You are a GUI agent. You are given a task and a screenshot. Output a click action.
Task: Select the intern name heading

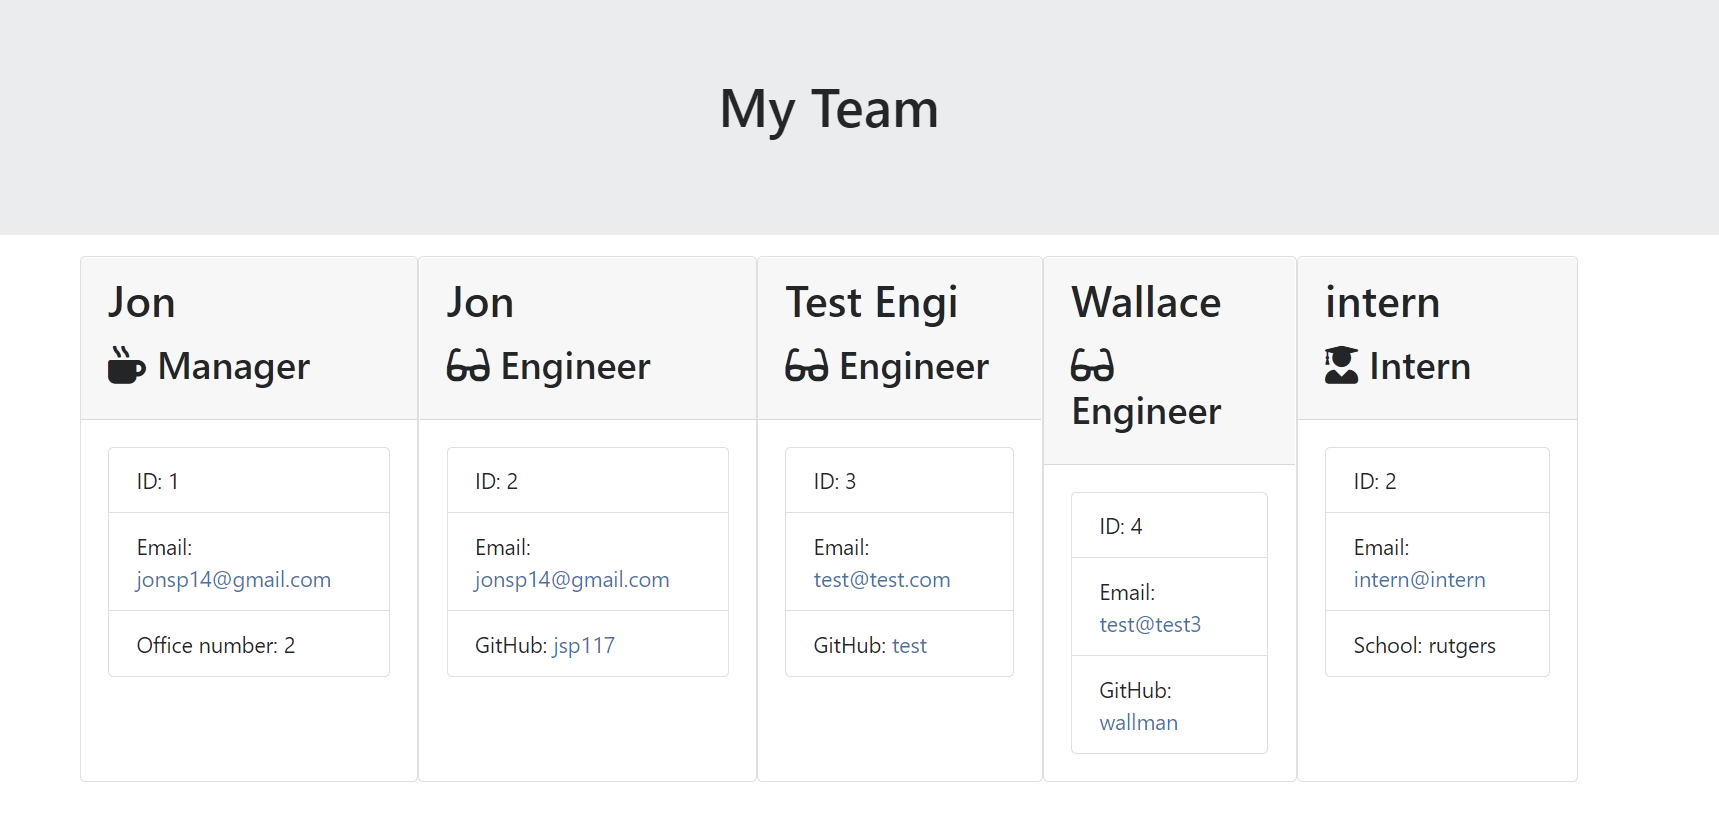point(1382,303)
